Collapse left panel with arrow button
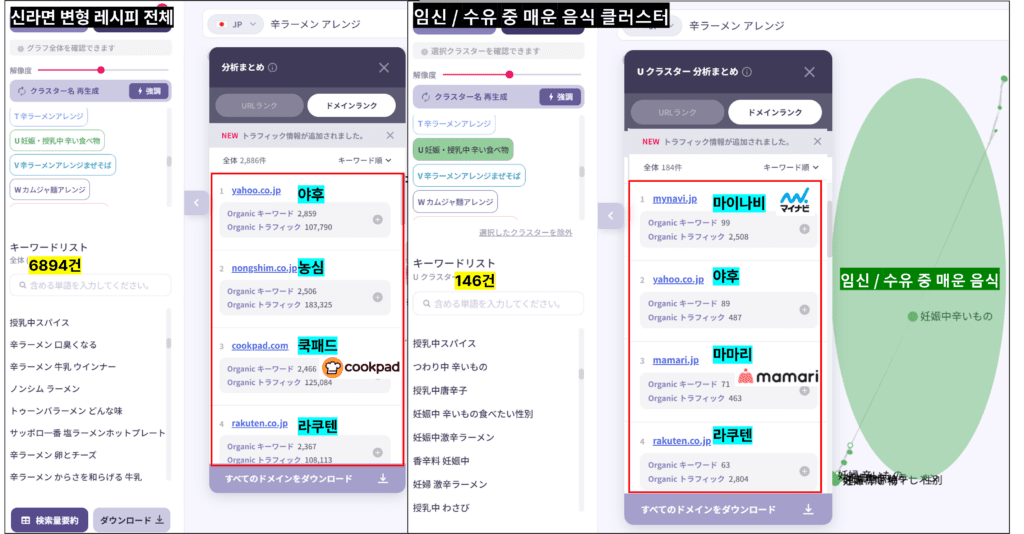Image resolution: width=1024 pixels, height=534 pixels. pyautogui.click(x=197, y=203)
